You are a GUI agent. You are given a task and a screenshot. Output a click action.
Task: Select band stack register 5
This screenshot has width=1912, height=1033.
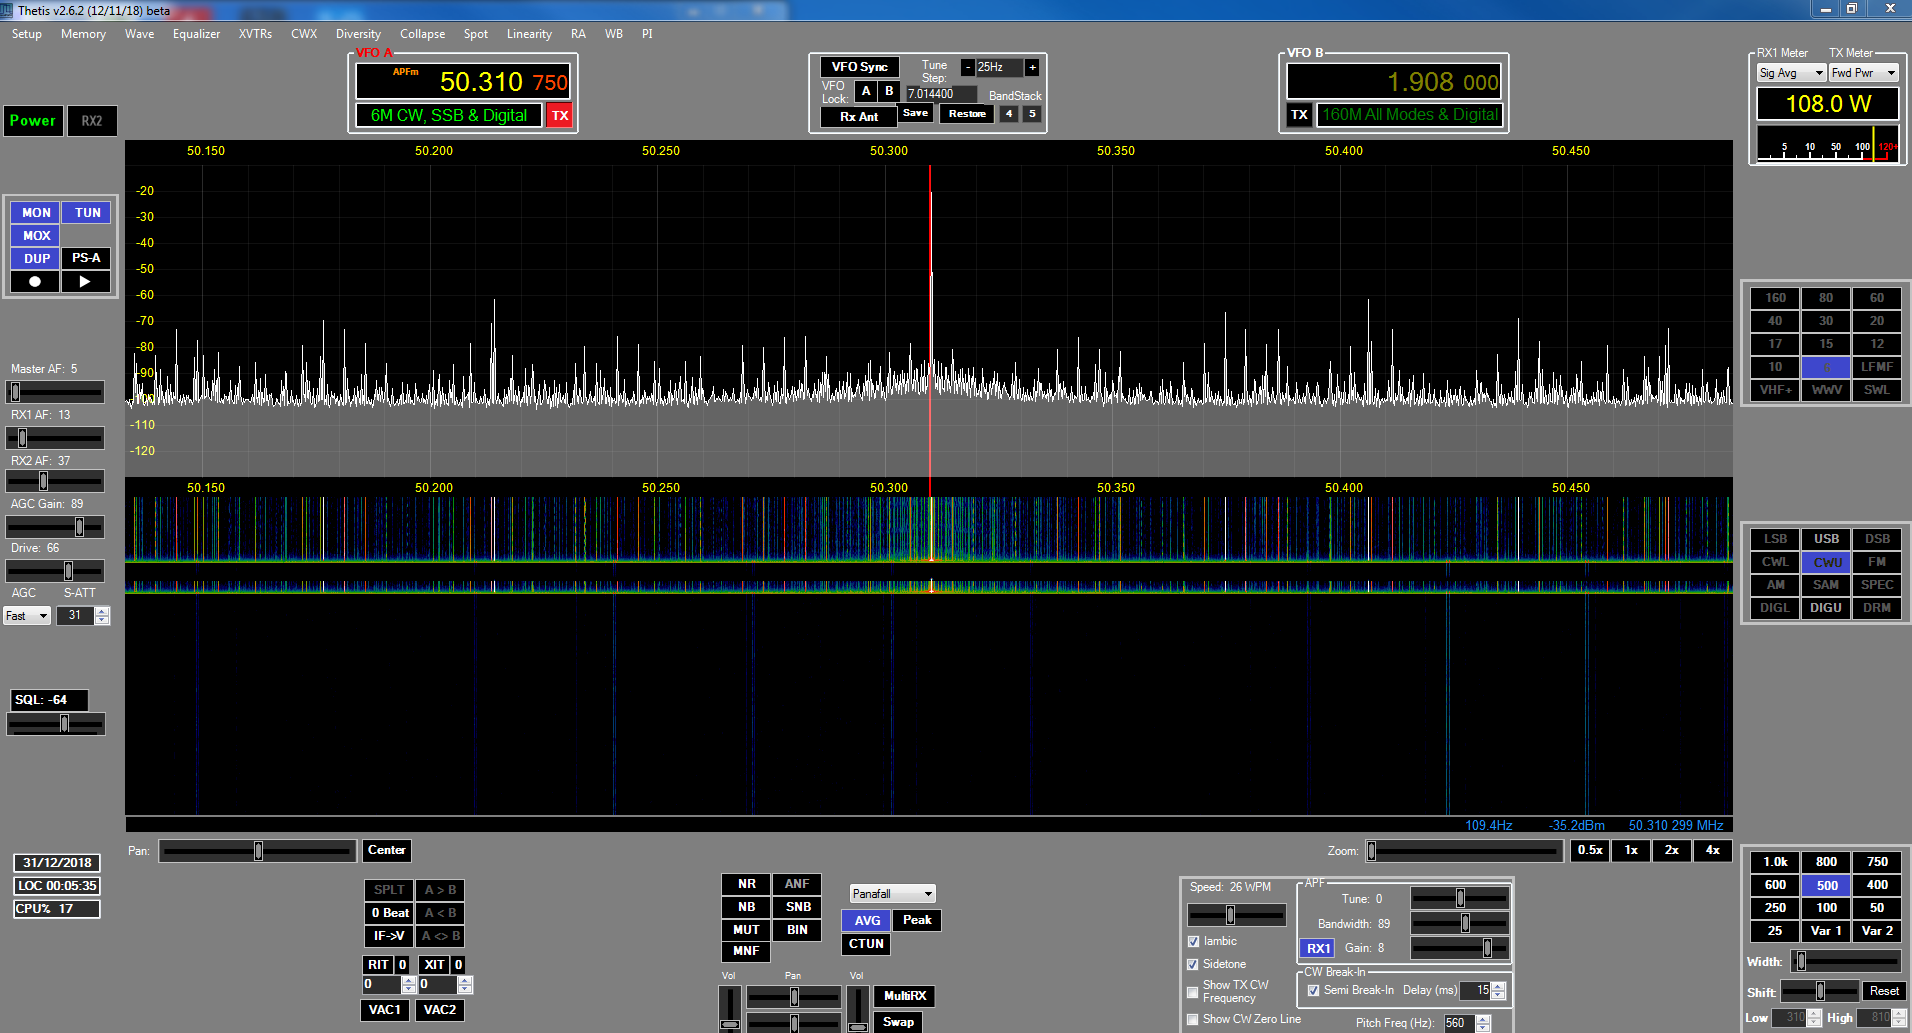click(x=1032, y=114)
